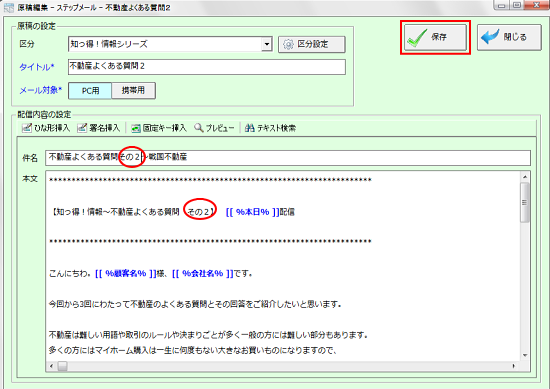This screenshot has height=389, width=550.
Task: Click into the 件名 subject field
Action: 288,157
